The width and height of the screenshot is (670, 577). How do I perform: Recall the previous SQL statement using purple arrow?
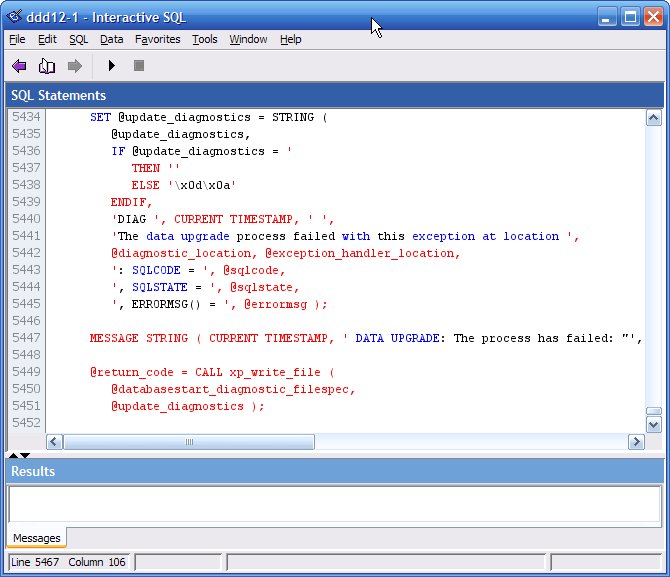[19, 66]
